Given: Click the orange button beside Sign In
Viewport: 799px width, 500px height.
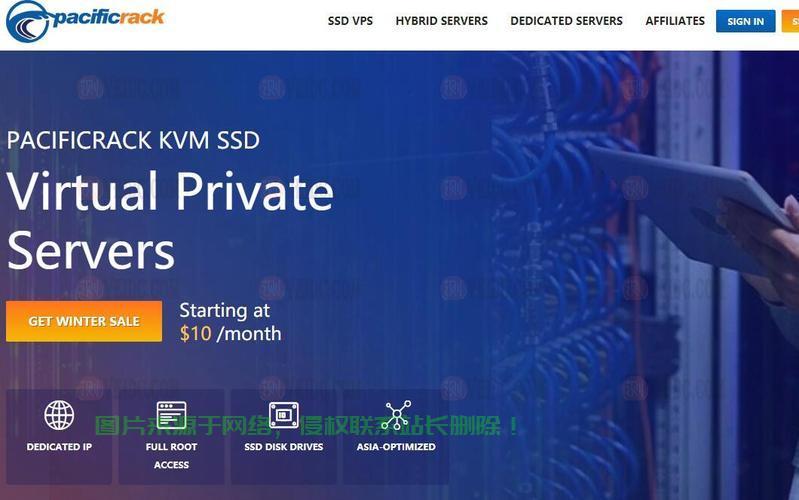Looking at the screenshot, I should coord(790,21).
